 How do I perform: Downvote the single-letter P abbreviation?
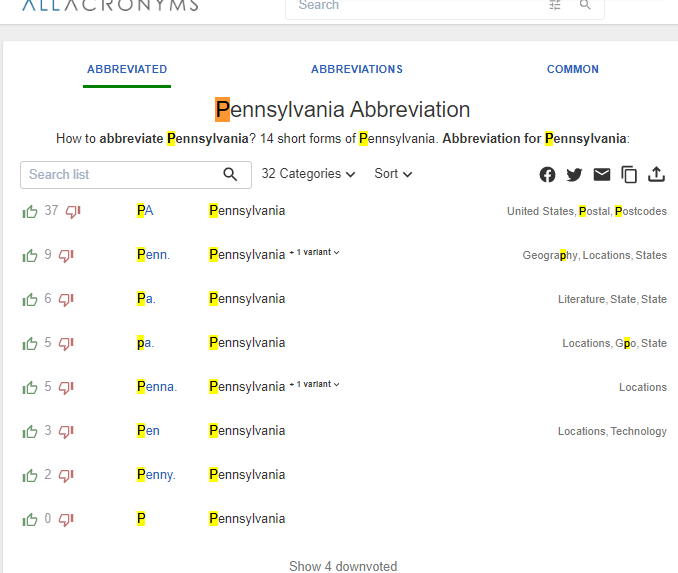[x=66, y=519]
